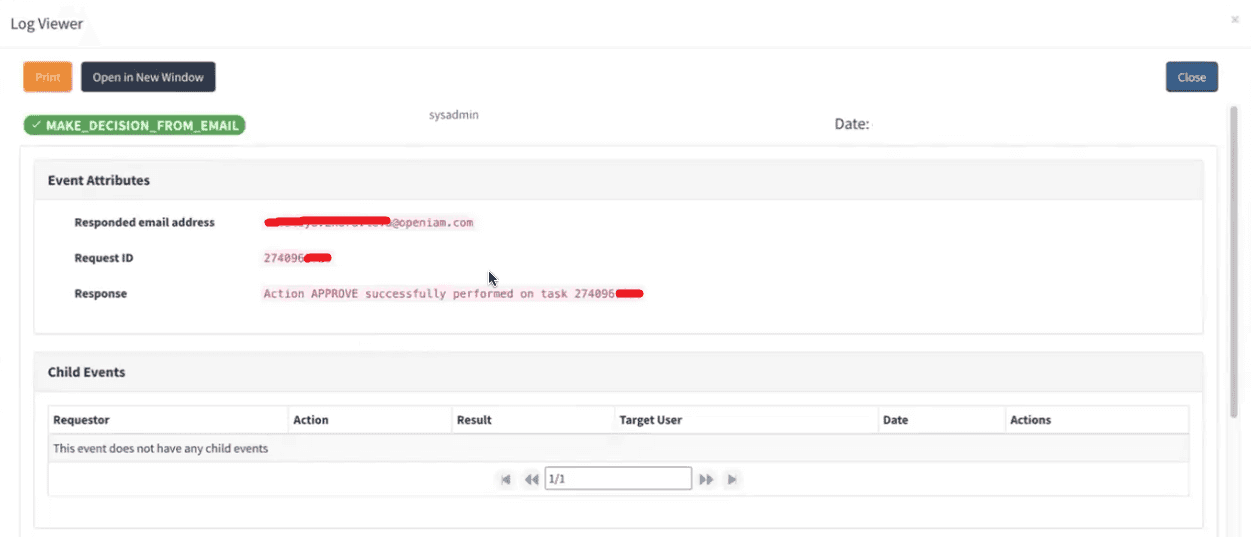The height and width of the screenshot is (542, 1251).
Task: Go to previous page of child events
Action: tap(531, 480)
